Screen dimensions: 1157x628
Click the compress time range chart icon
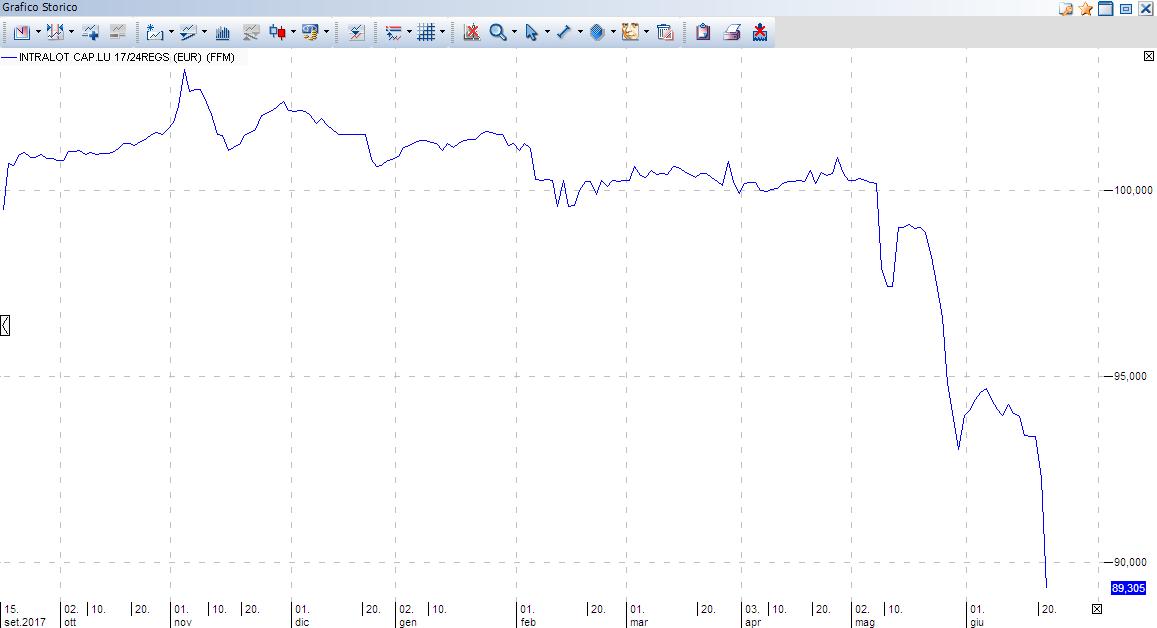tap(55, 32)
